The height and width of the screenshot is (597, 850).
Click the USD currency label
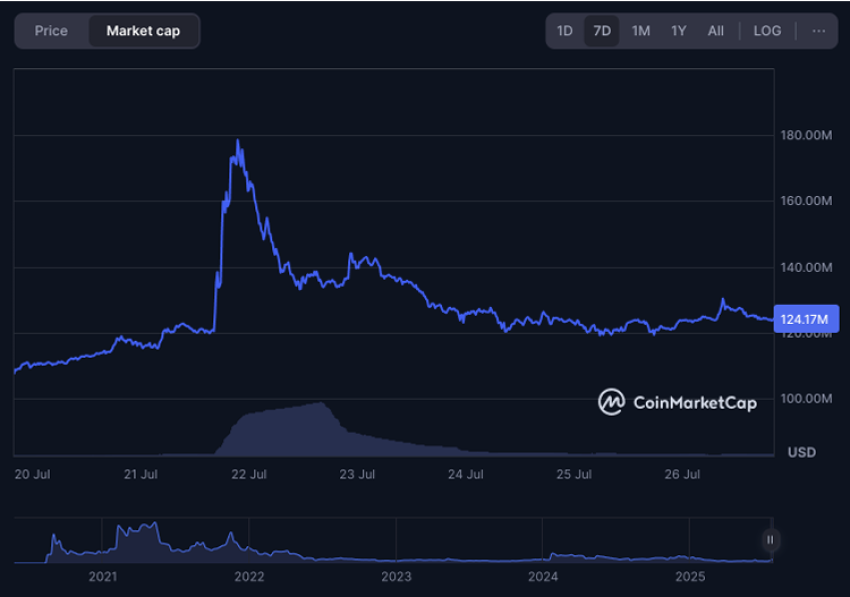click(801, 452)
